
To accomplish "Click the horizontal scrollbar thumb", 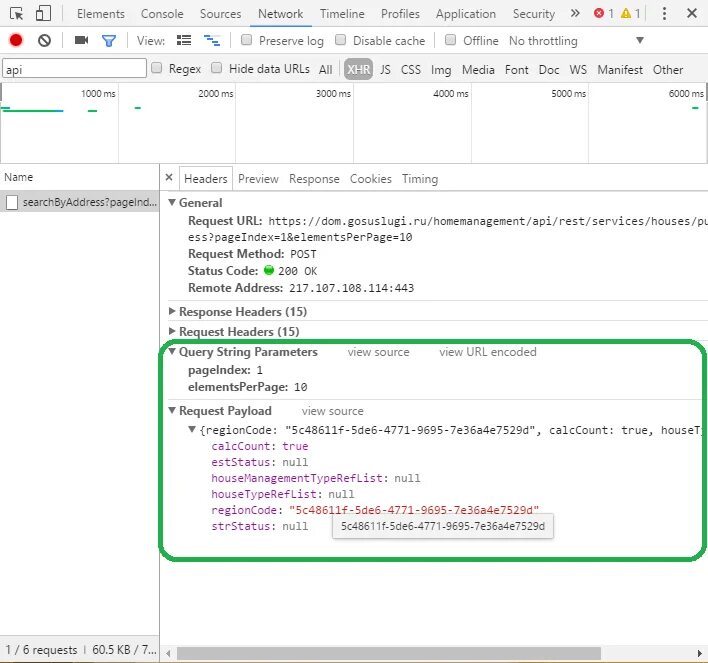I will pos(388,653).
